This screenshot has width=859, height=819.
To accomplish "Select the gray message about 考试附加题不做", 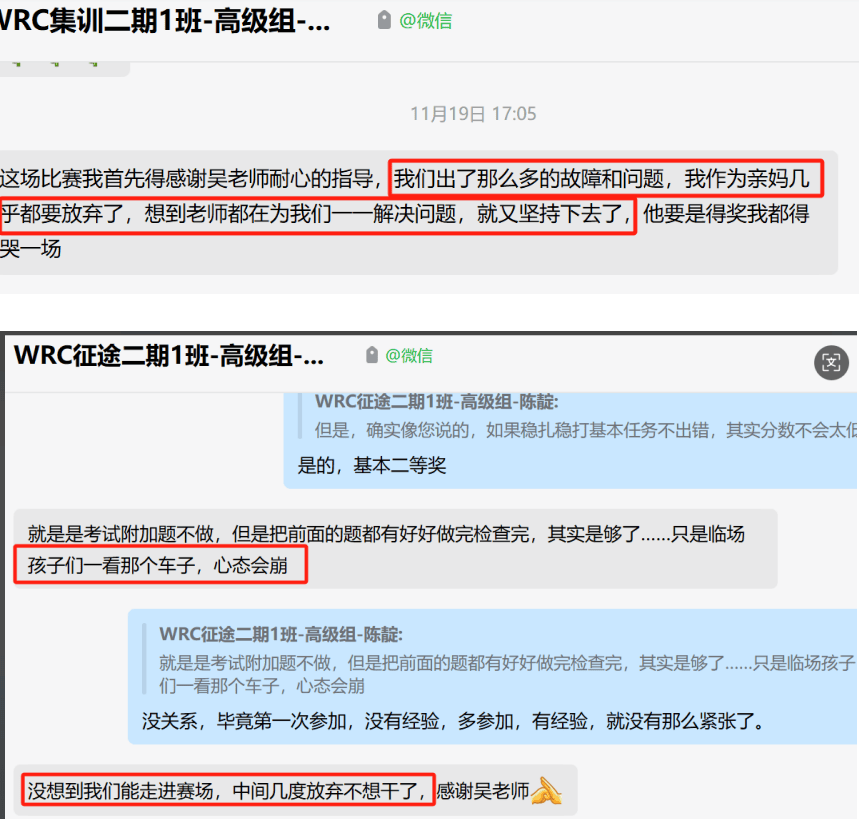I will pyautogui.click(x=396, y=549).
